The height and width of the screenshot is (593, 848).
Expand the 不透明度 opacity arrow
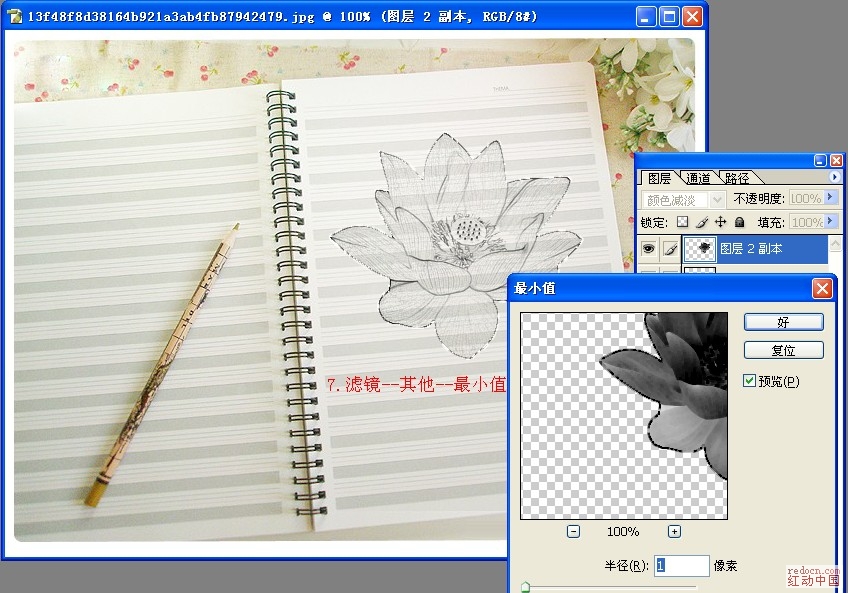coord(830,198)
